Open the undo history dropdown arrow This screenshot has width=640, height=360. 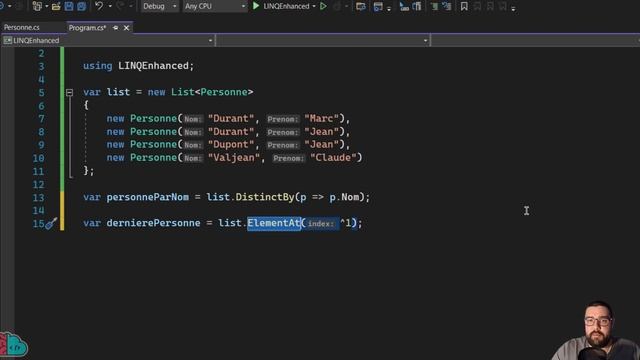click(x=110, y=6)
